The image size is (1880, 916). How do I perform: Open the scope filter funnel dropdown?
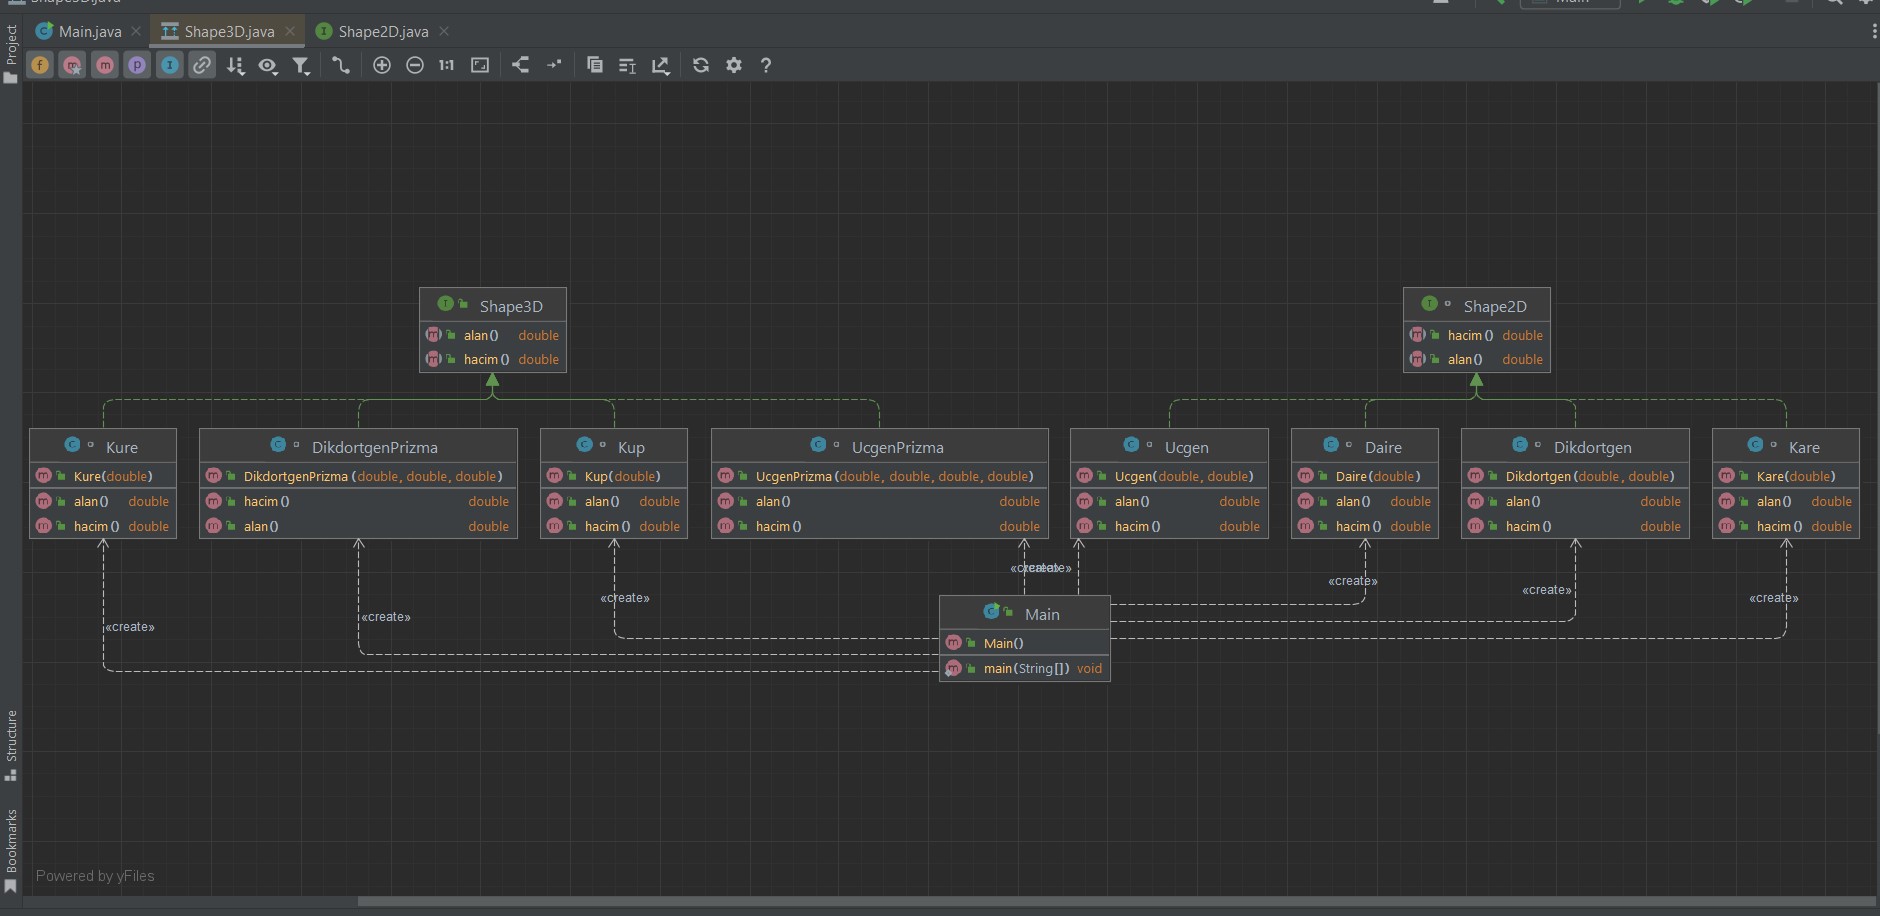point(301,65)
